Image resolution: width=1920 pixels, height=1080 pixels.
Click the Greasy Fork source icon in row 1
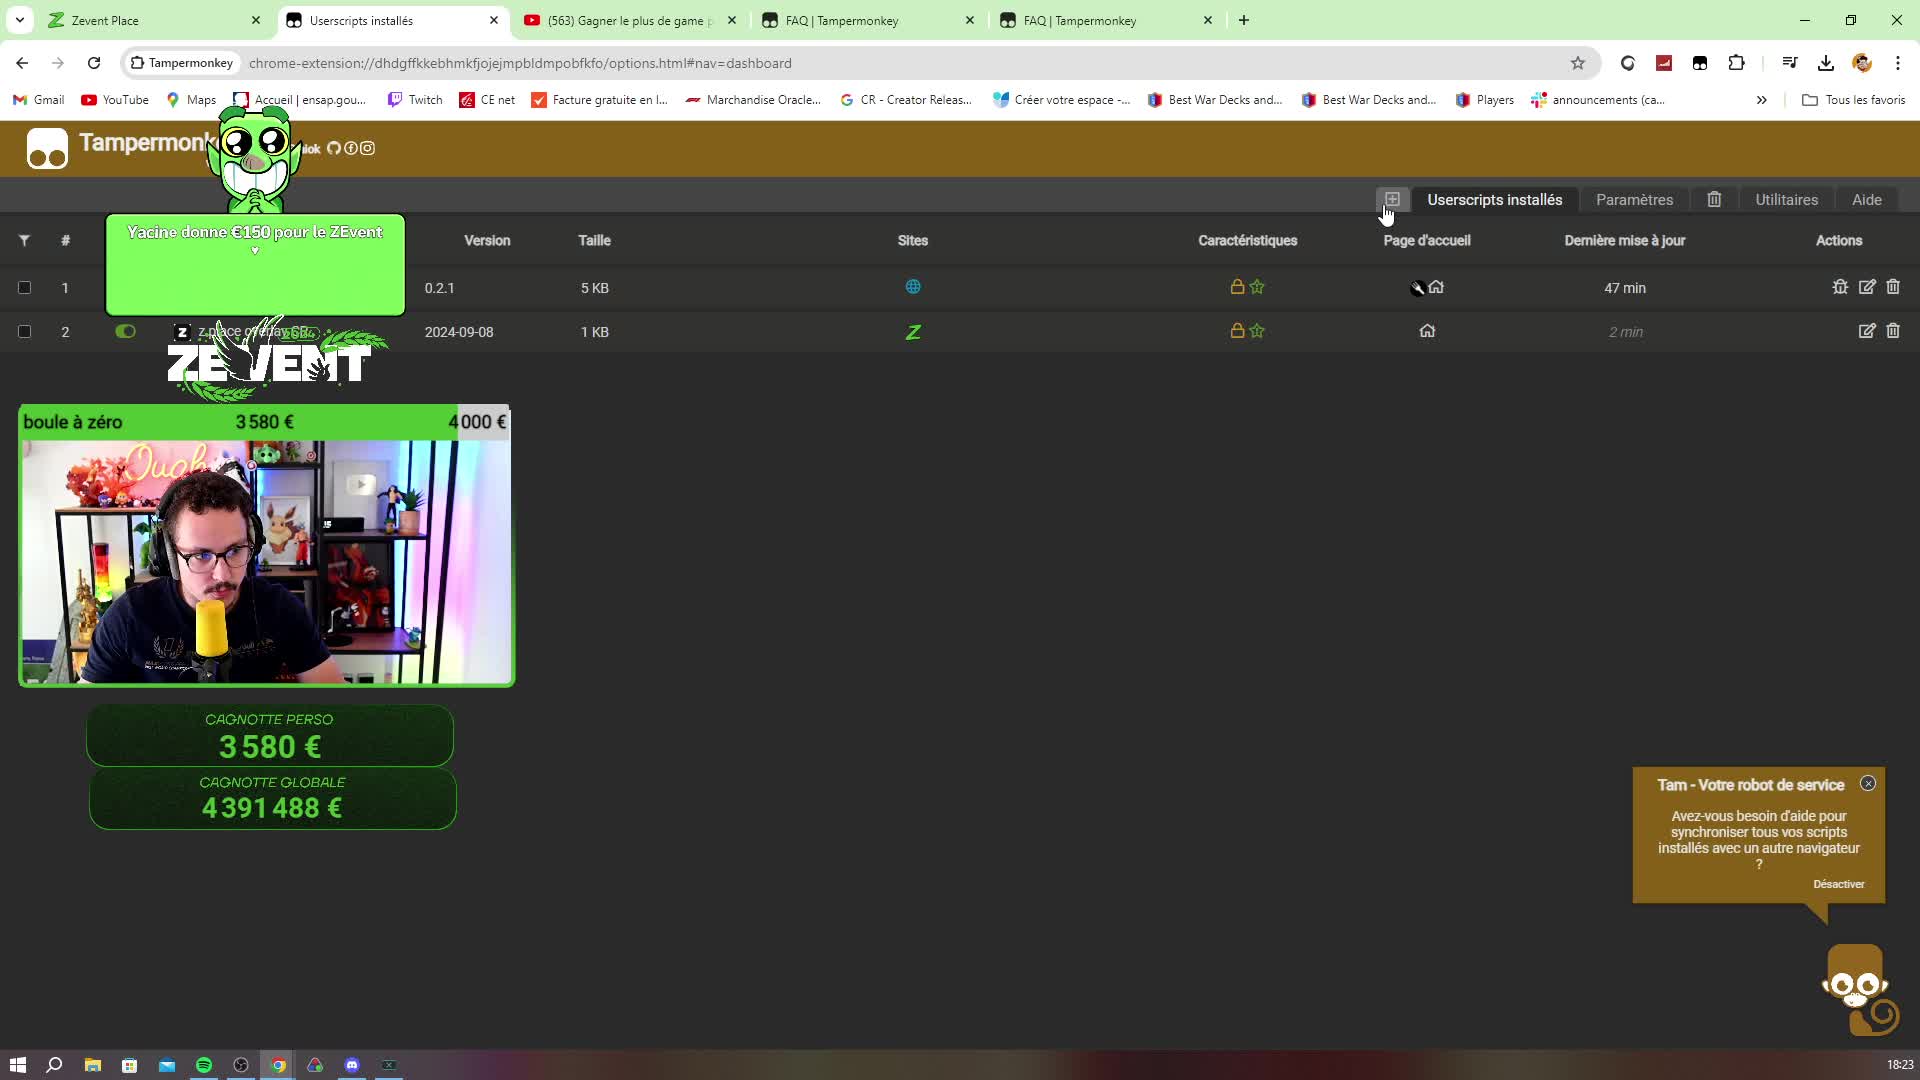tap(1417, 288)
